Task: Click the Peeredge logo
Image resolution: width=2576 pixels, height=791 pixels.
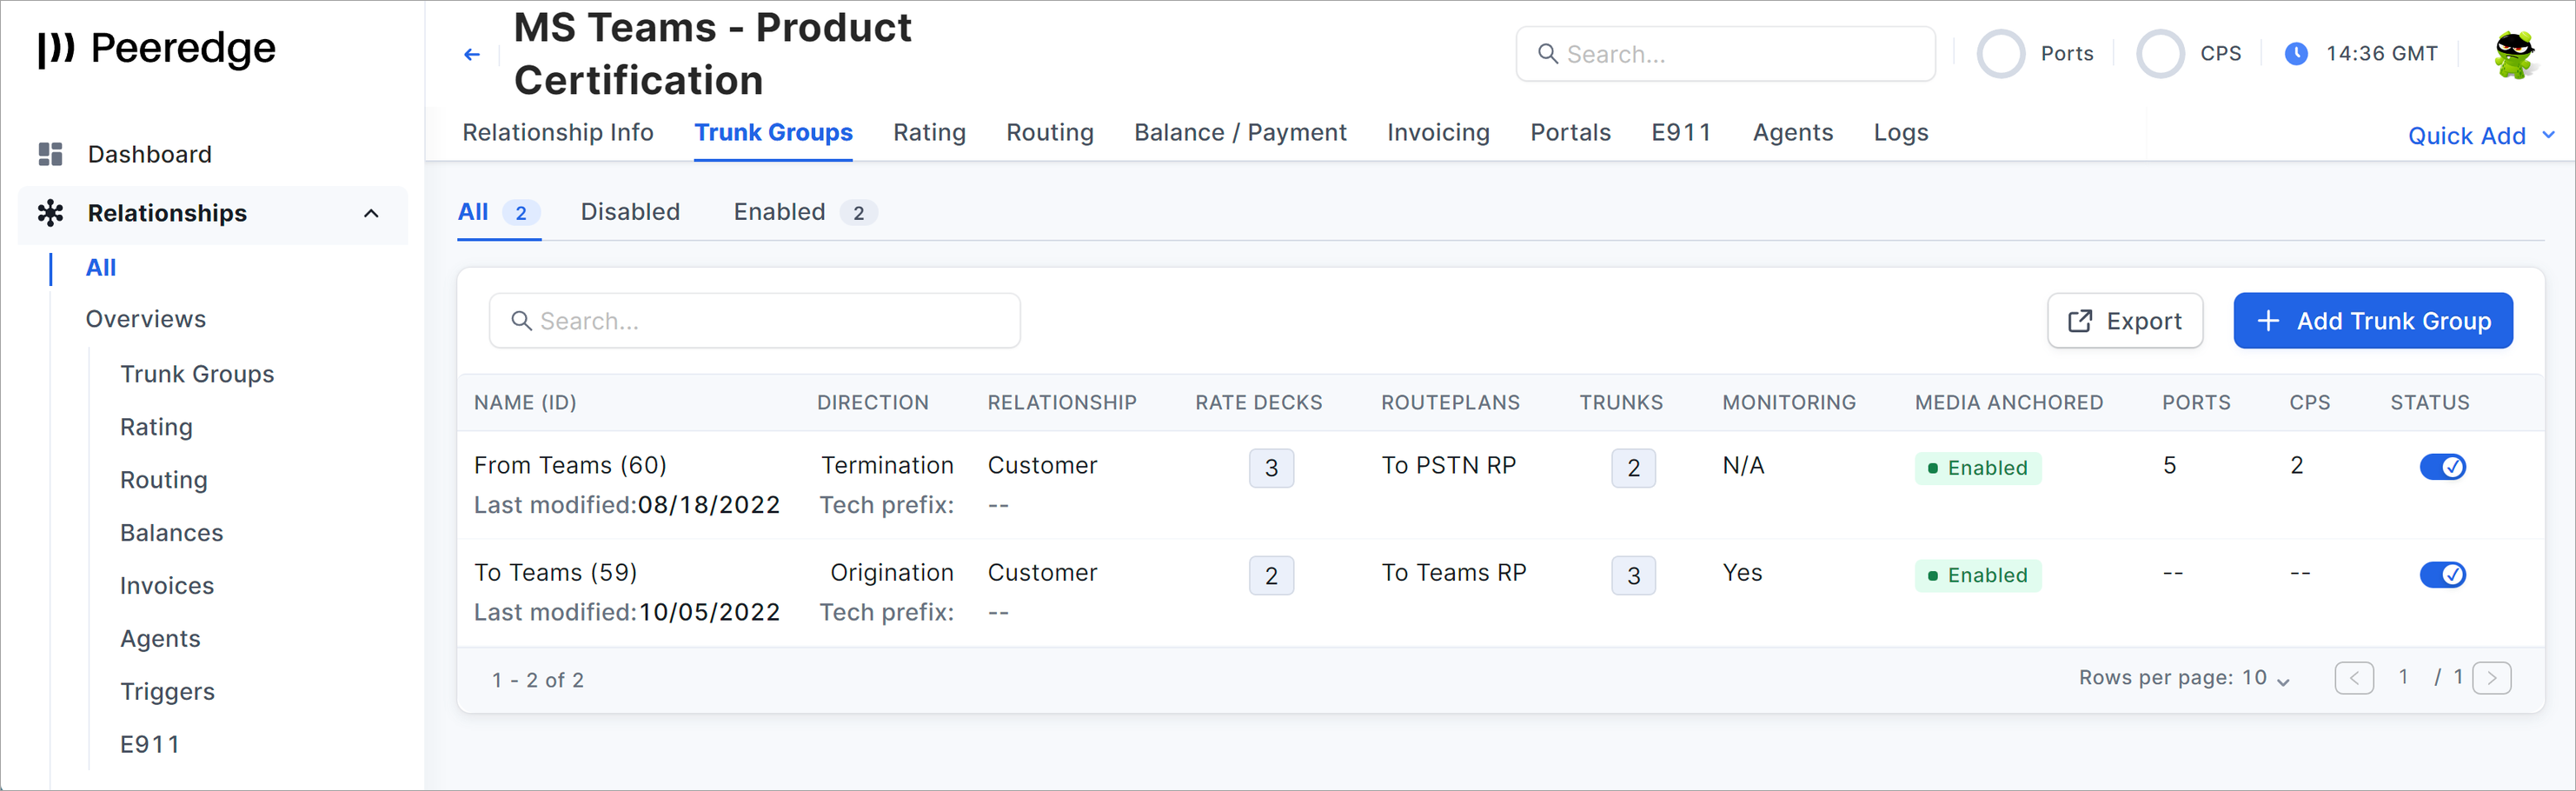Action: [156, 48]
